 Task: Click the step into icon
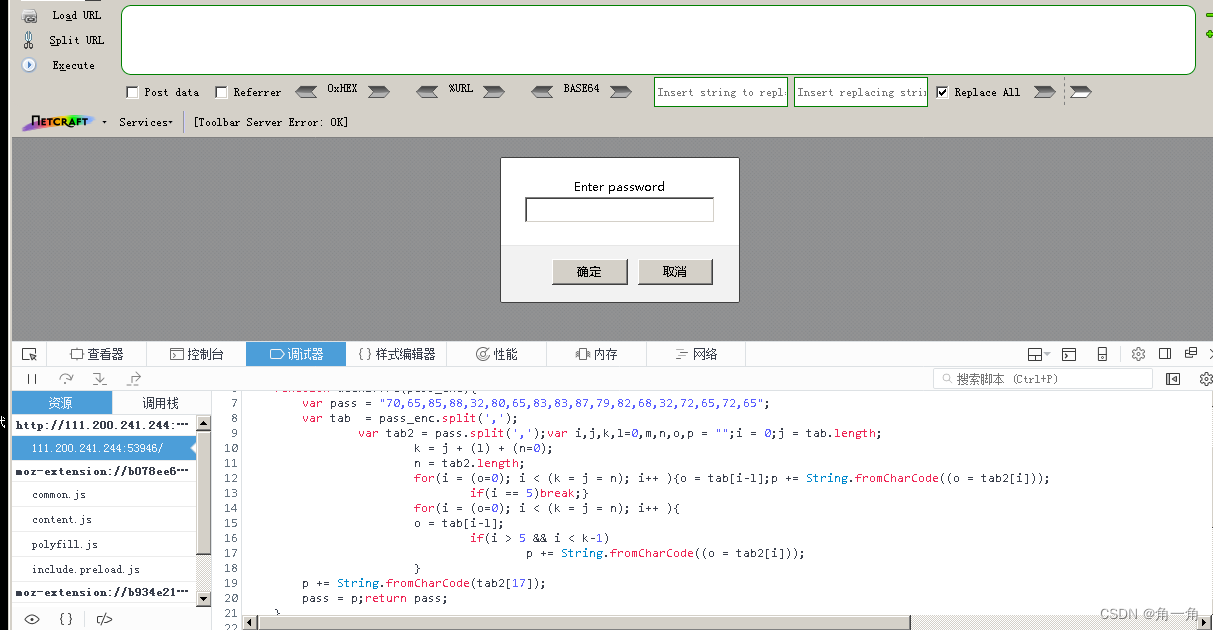pyautogui.click(x=99, y=378)
